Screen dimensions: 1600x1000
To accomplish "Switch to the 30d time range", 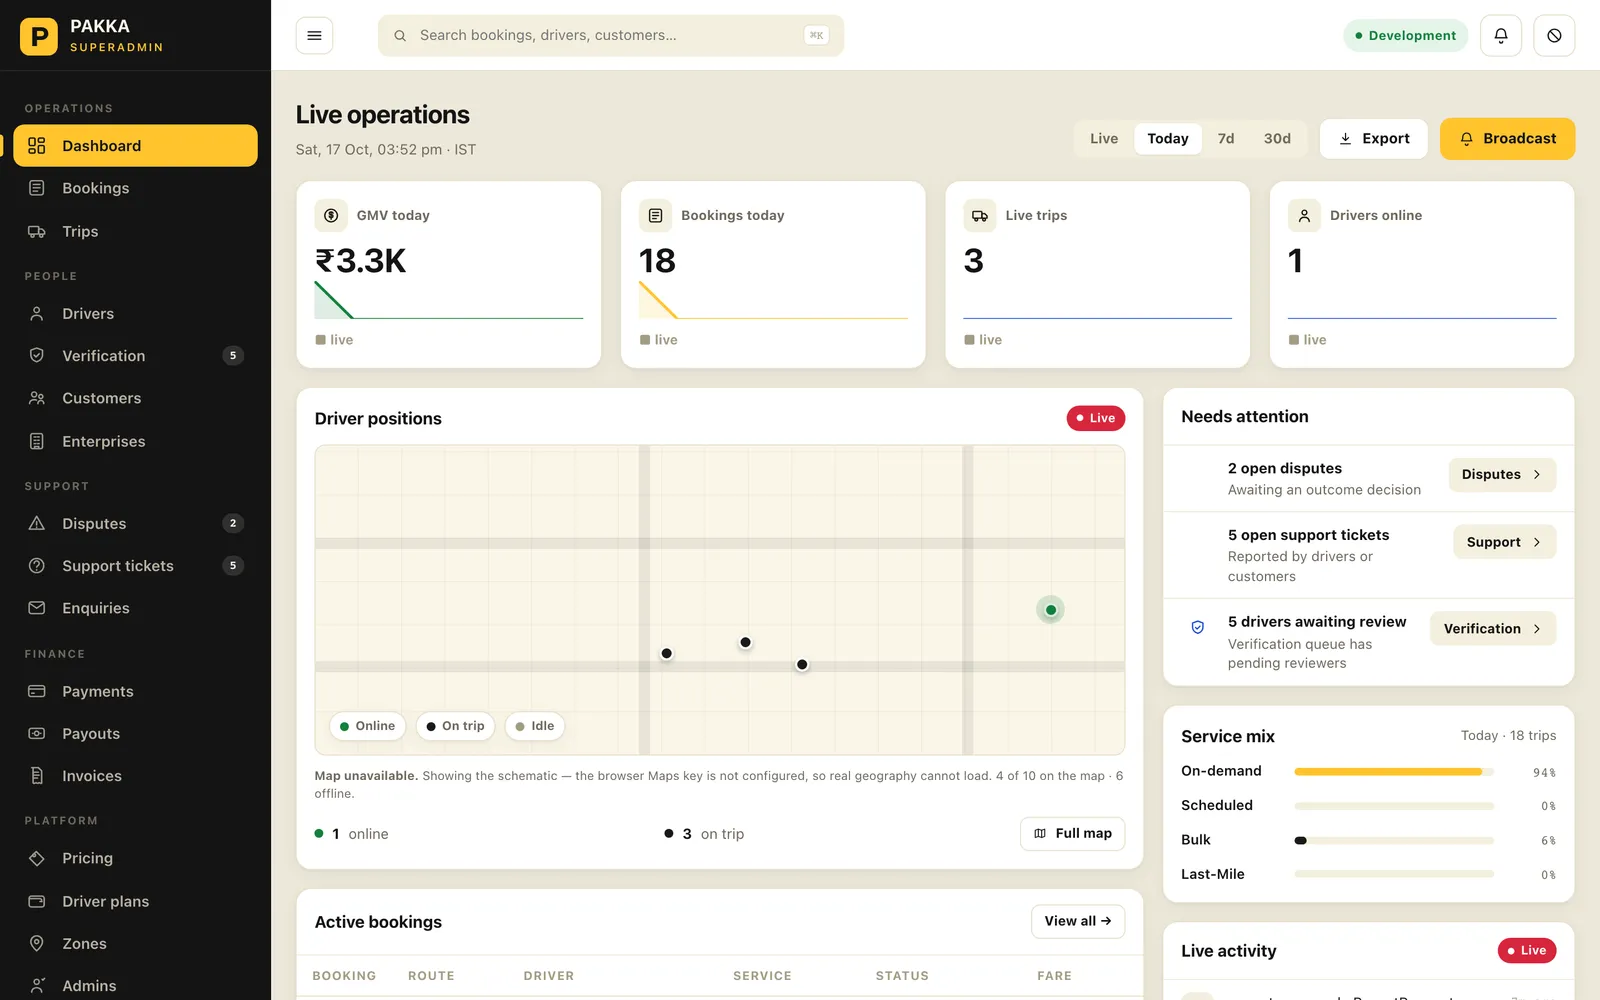I will coord(1277,139).
